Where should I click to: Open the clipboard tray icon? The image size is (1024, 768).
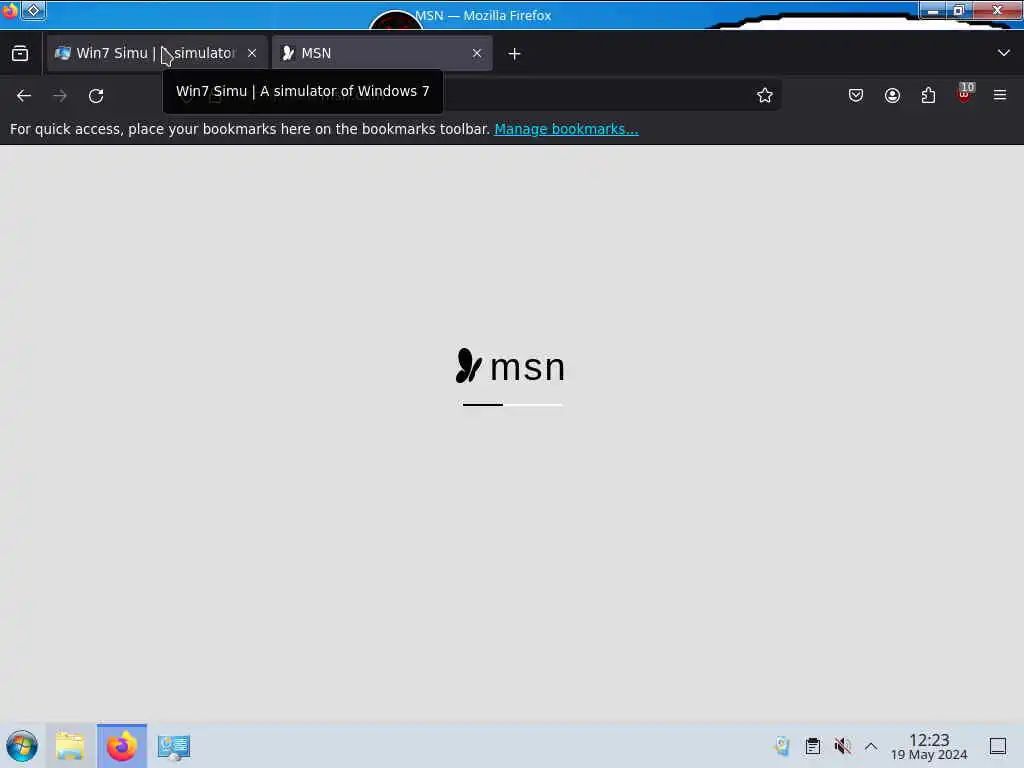pos(813,746)
